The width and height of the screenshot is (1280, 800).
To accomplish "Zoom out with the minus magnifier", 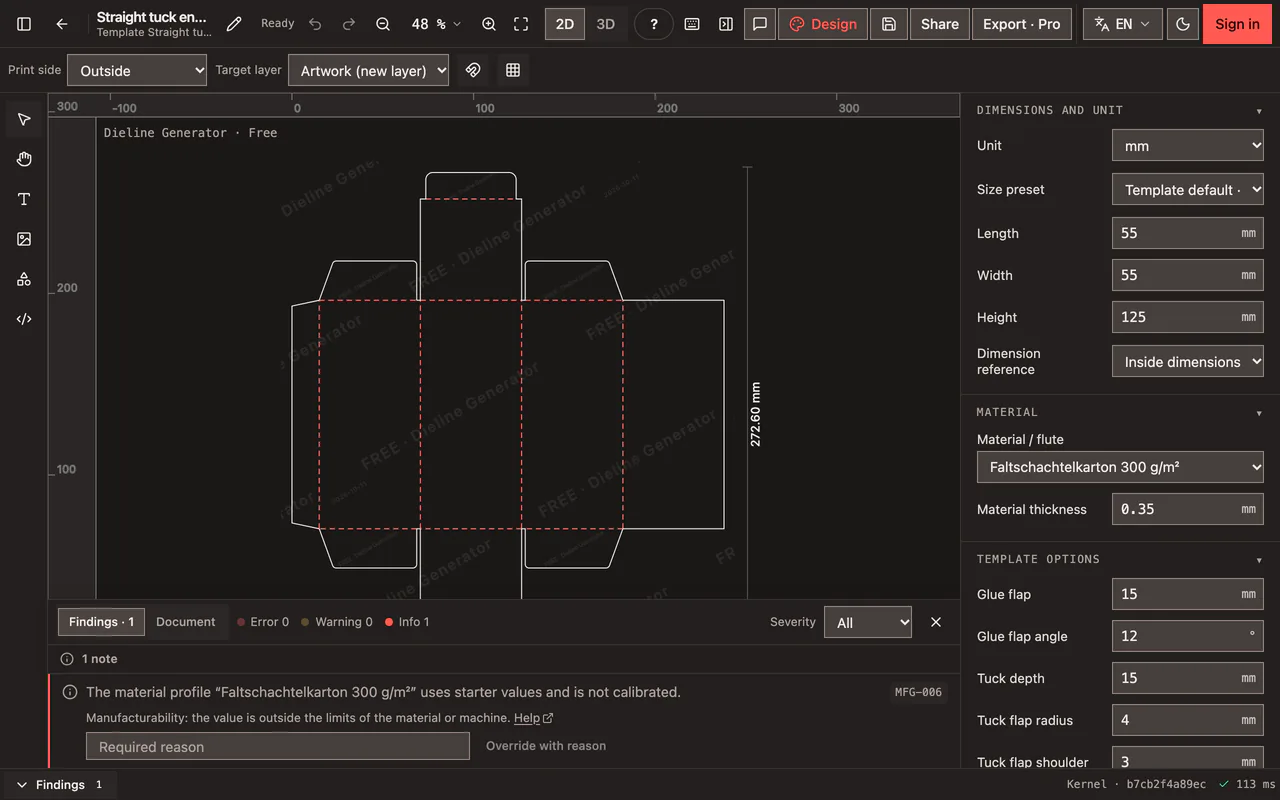I will pyautogui.click(x=383, y=24).
